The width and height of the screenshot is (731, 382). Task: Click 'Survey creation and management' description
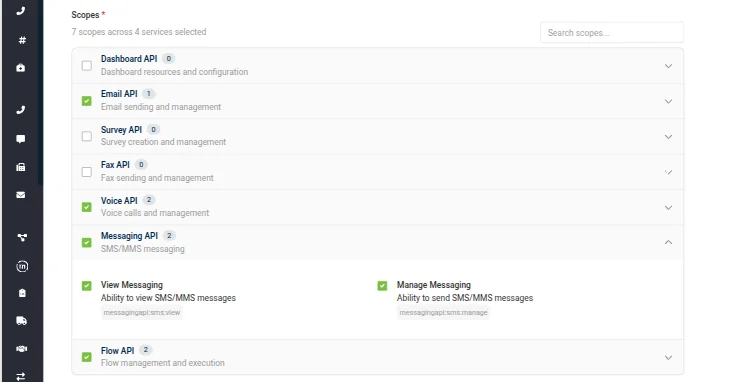pos(163,142)
